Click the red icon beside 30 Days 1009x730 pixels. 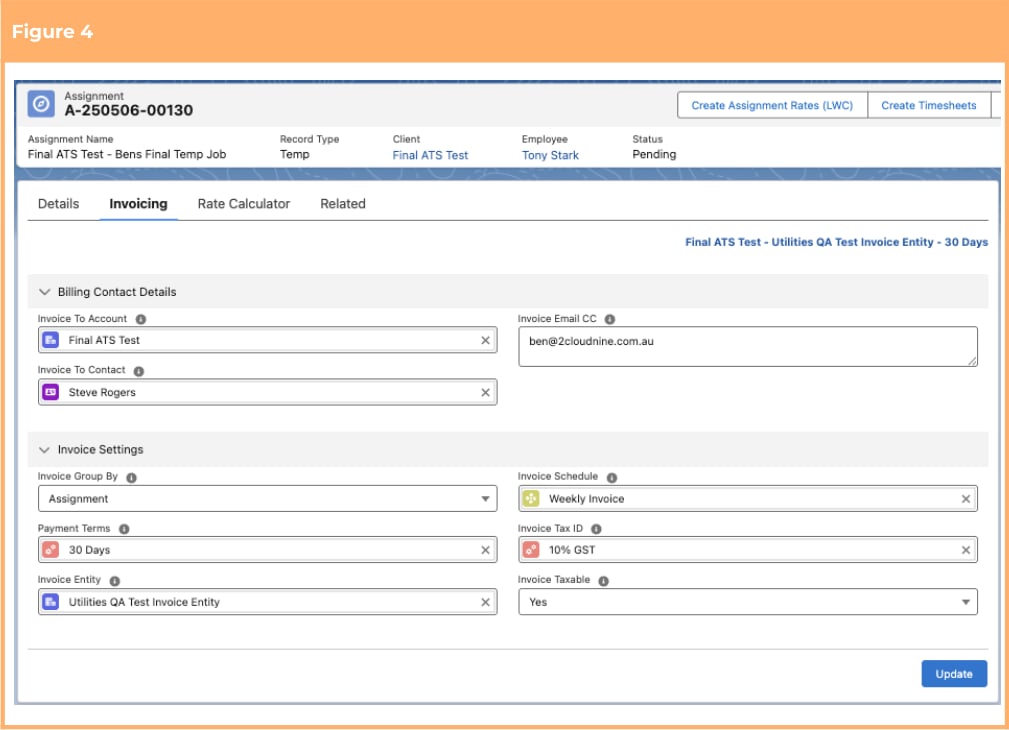click(x=51, y=550)
